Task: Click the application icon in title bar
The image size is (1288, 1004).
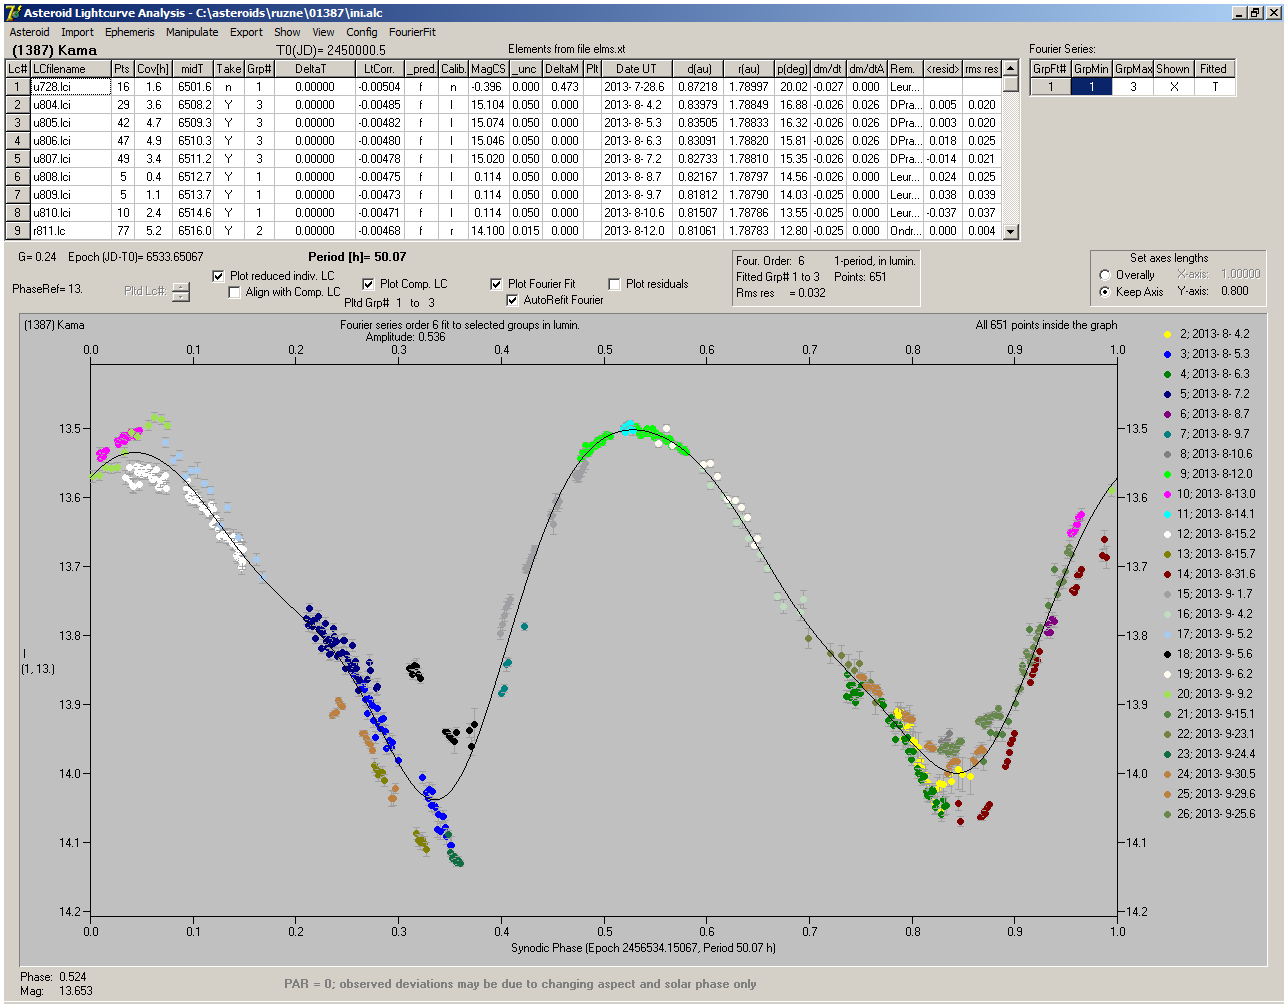Action: 12,13
